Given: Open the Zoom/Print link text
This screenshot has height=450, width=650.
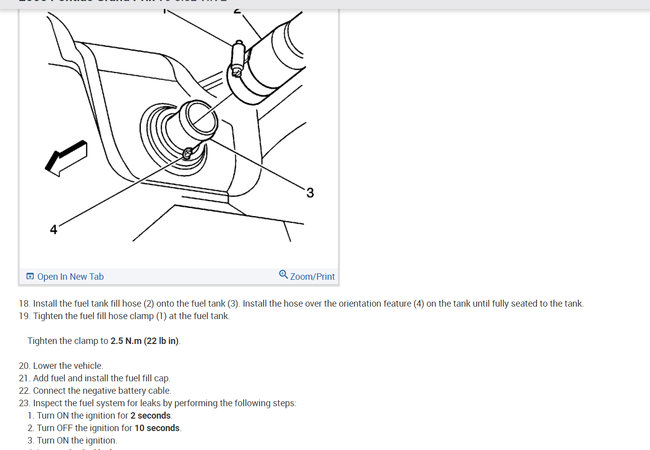Looking at the screenshot, I should click(x=312, y=276).
